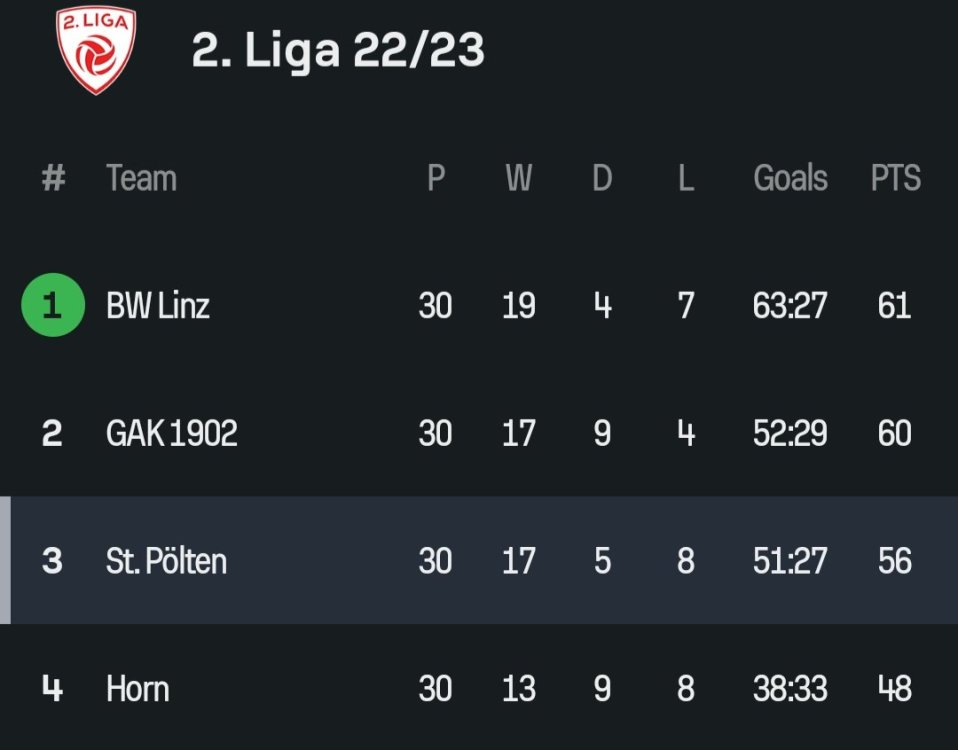This screenshot has height=750, width=958.
Task: Click the position 4 indicator for Horn
Action: [x=52, y=689]
